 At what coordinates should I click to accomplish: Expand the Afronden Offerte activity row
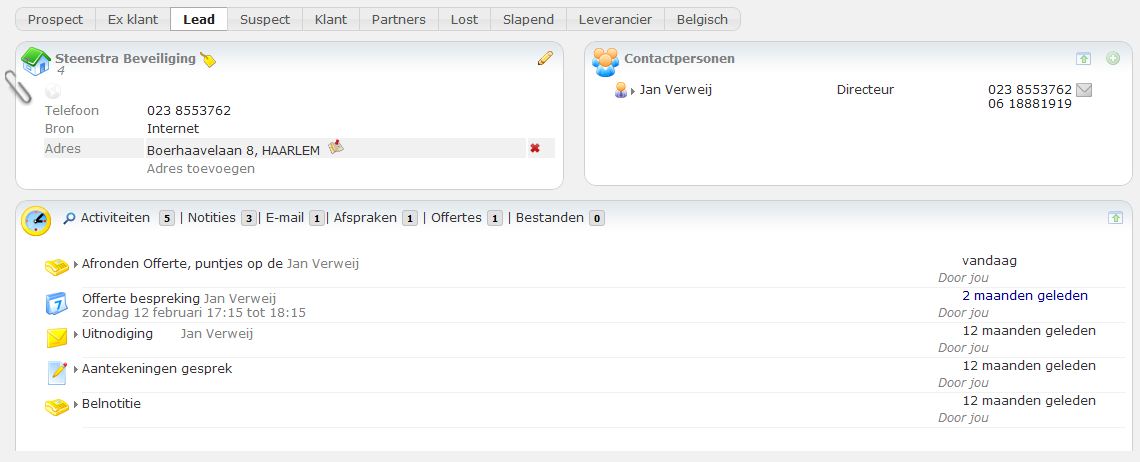coord(76,265)
